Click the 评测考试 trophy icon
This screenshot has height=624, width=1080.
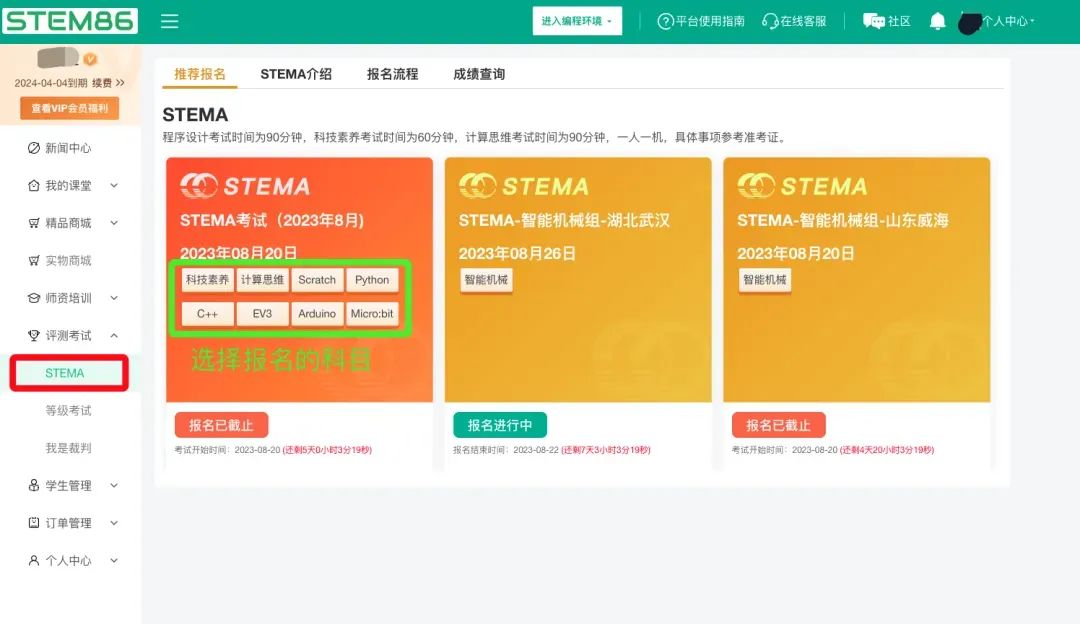33,335
